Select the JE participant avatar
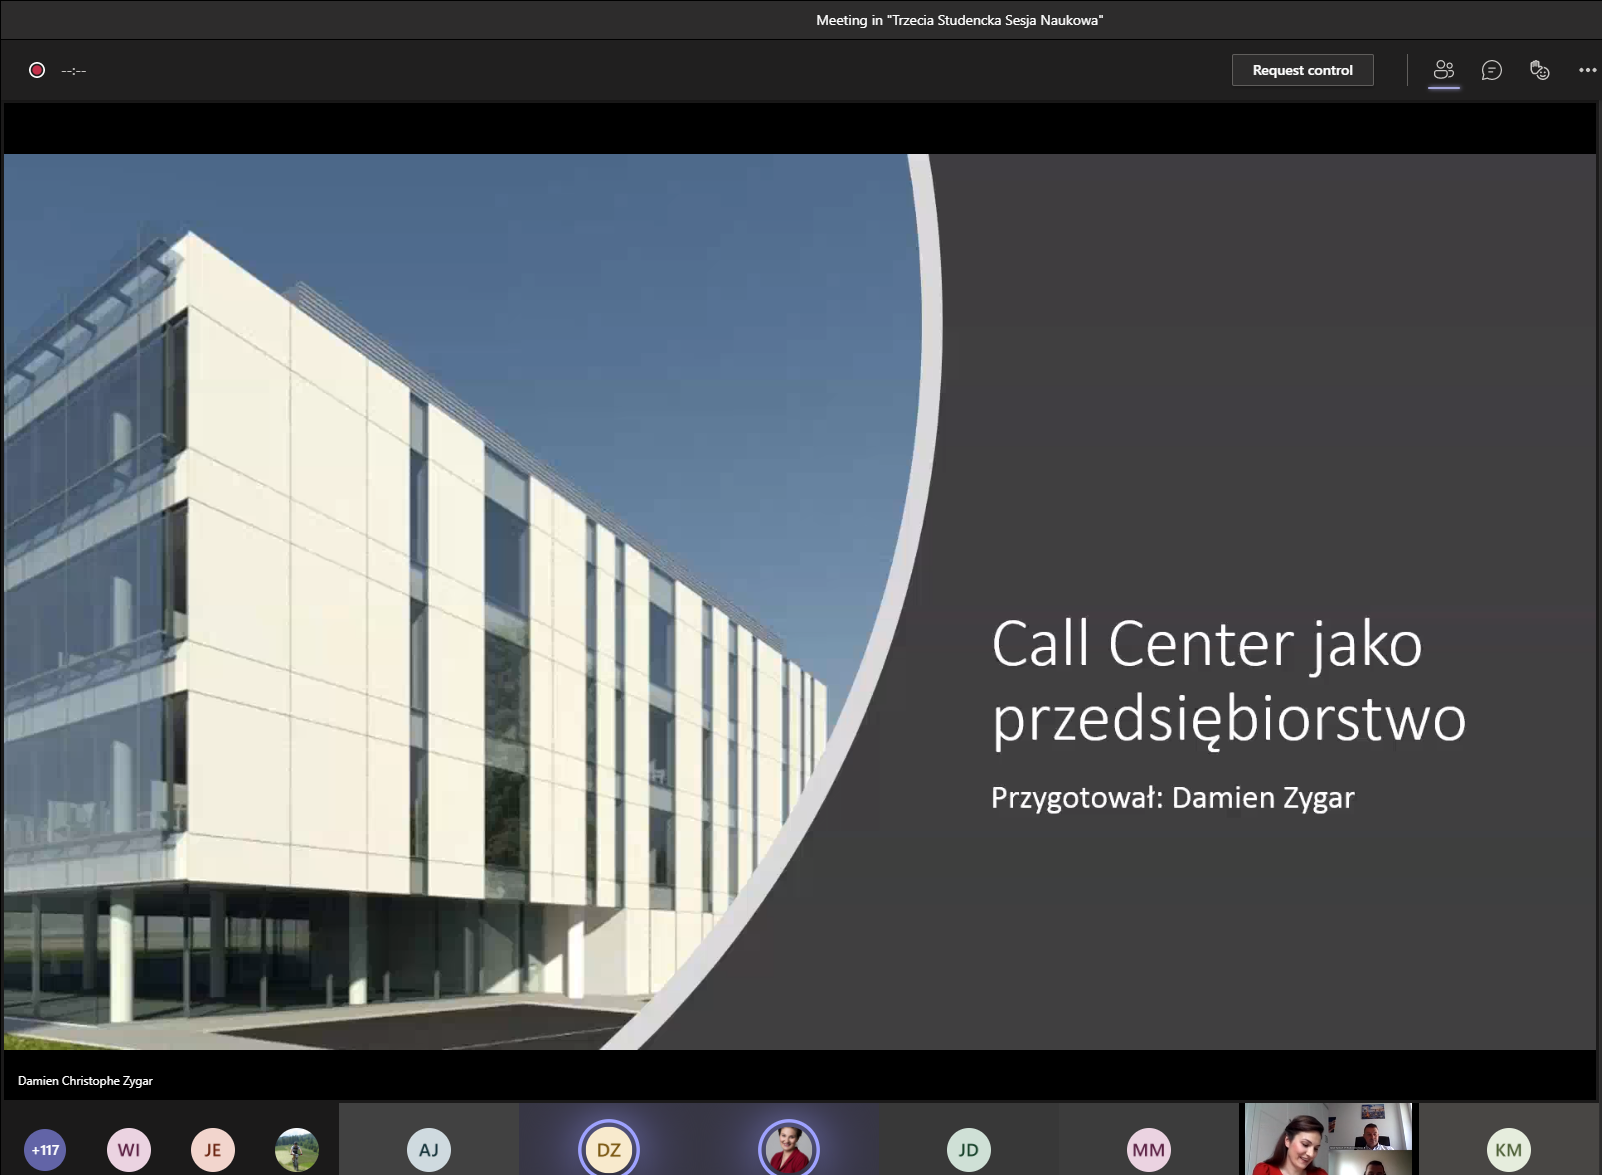This screenshot has width=1602, height=1175. 213,1150
